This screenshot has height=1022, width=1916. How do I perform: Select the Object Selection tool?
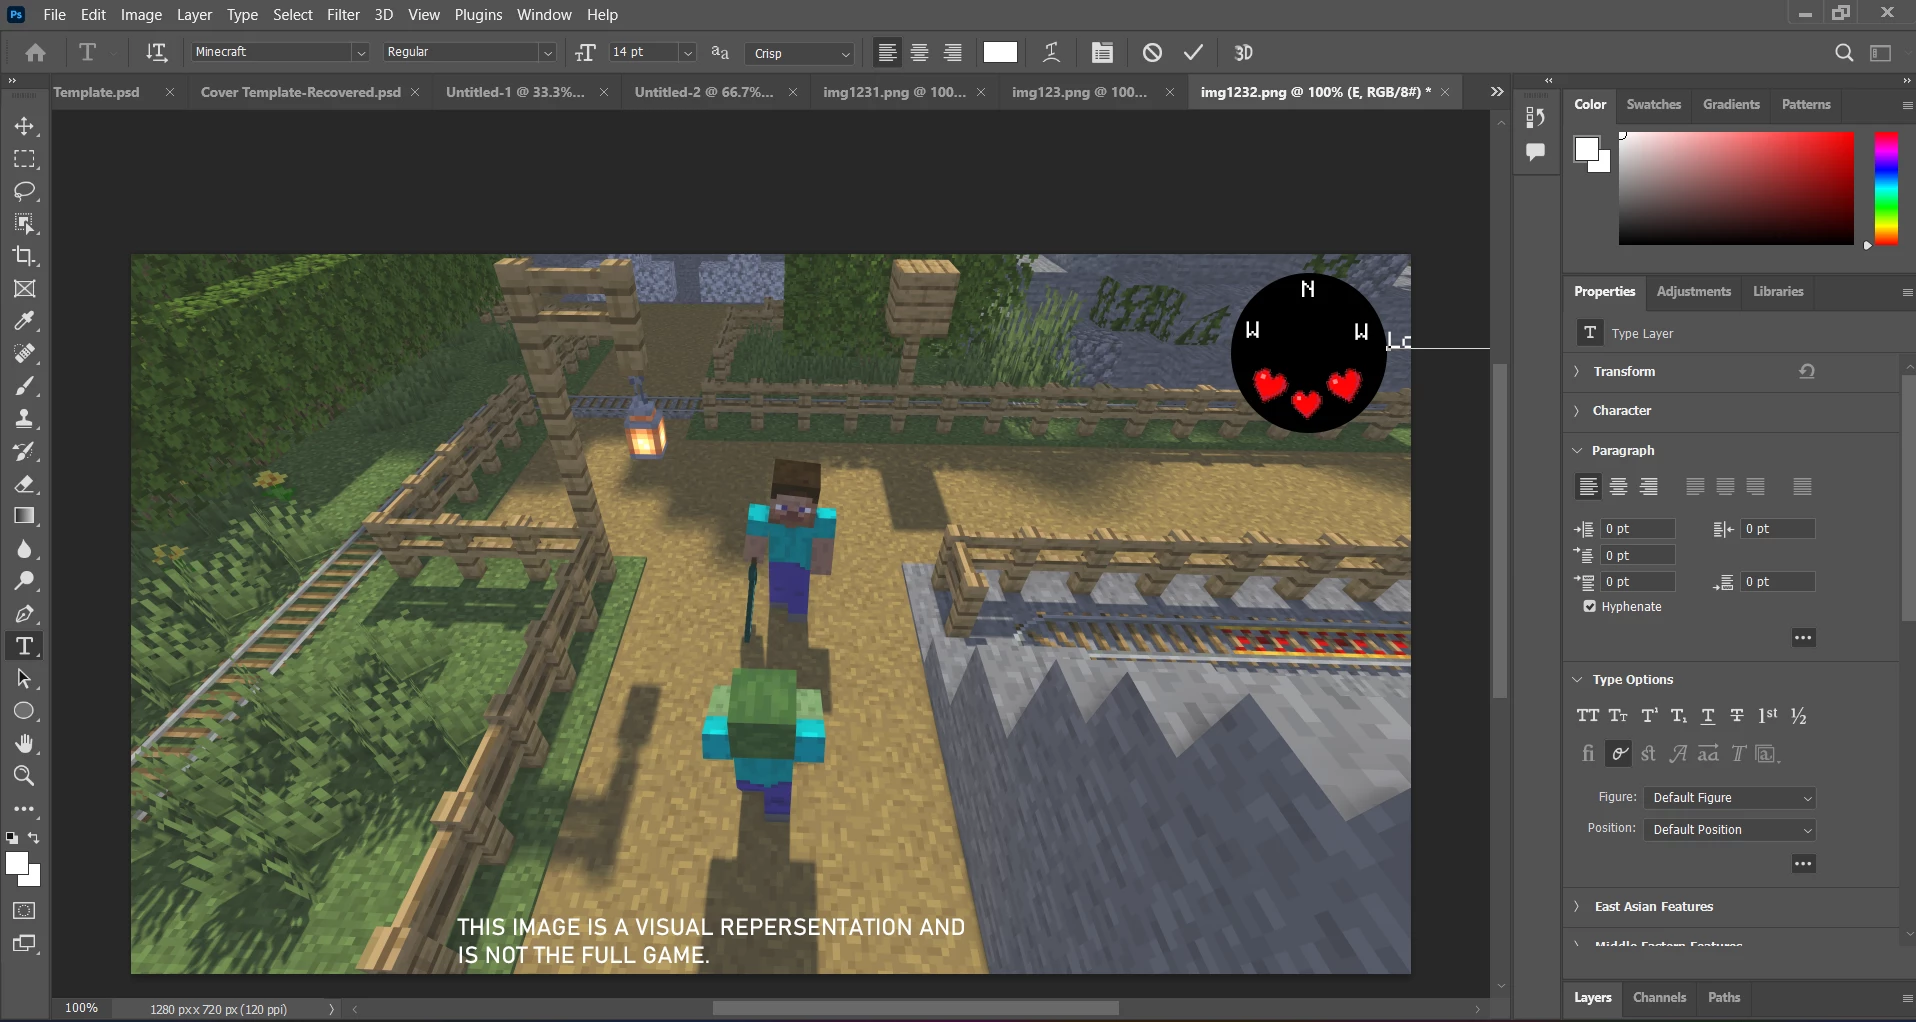tap(25, 224)
